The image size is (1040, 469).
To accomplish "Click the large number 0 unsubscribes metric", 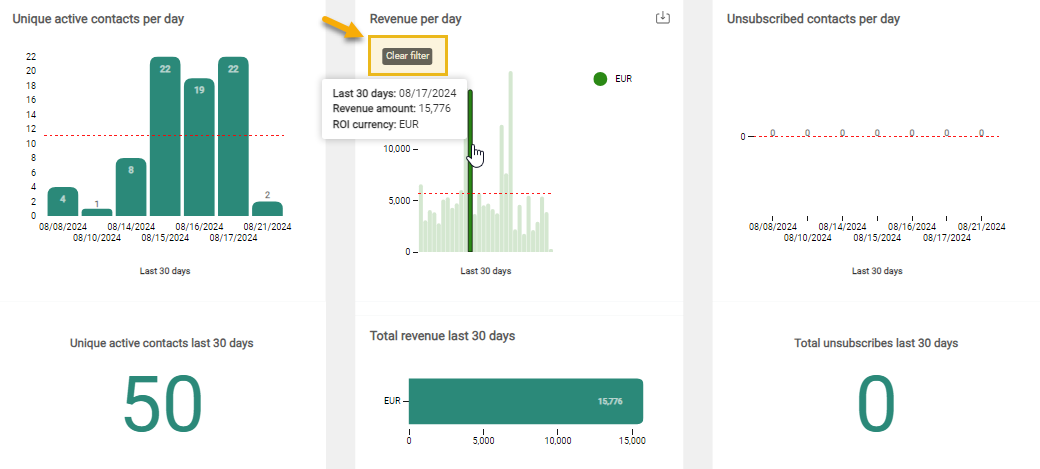I will click(876, 405).
